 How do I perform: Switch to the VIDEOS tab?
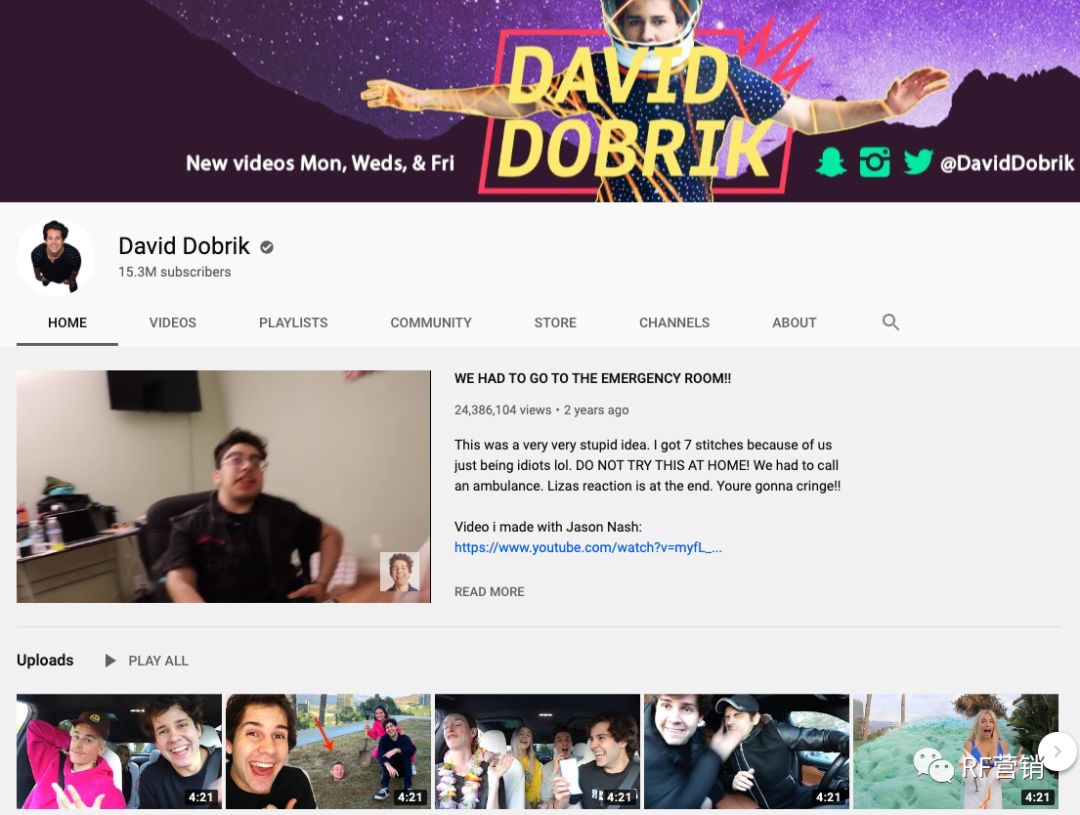click(173, 322)
